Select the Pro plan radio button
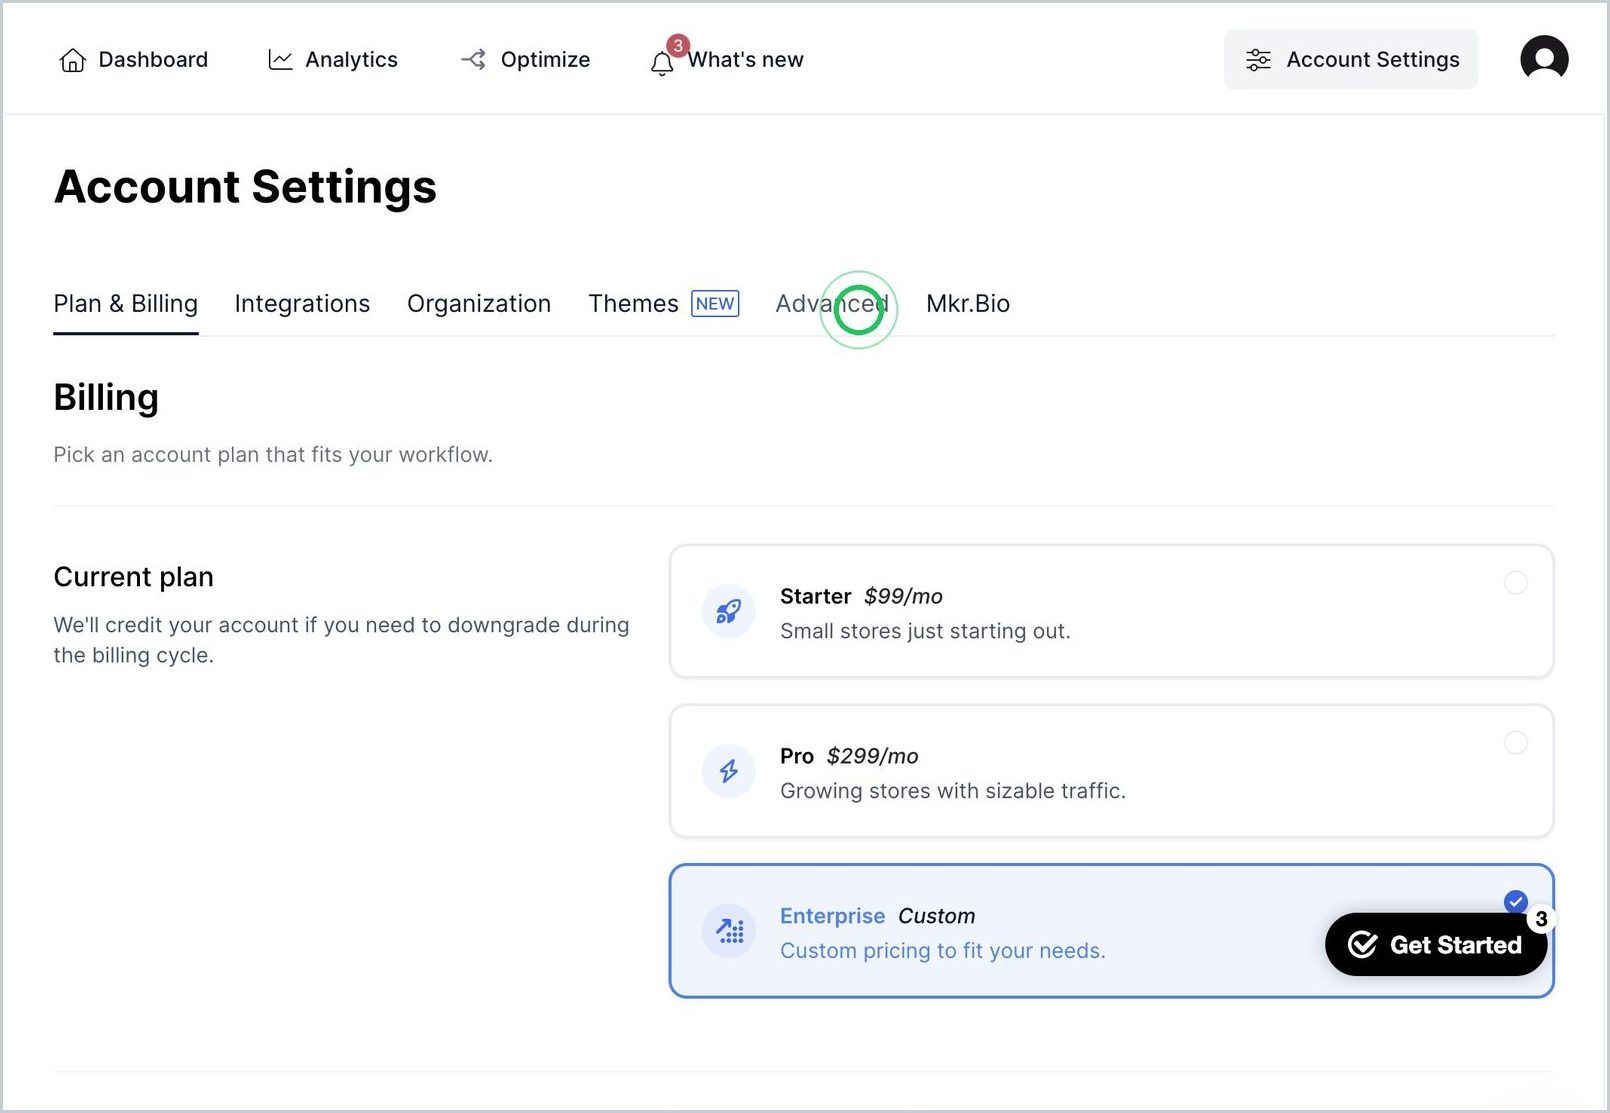The height and width of the screenshot is (1113, 1610). (1516, 742)
